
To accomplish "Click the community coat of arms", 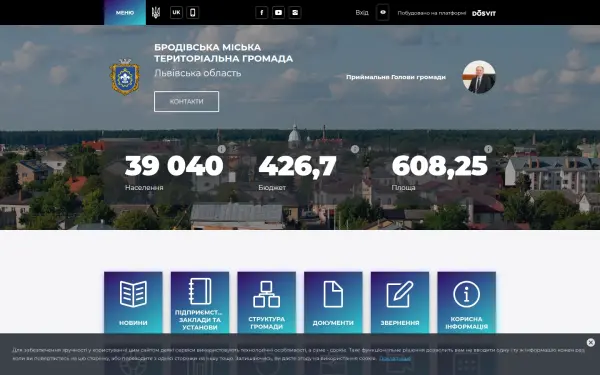I will click(x=125, y=77).
